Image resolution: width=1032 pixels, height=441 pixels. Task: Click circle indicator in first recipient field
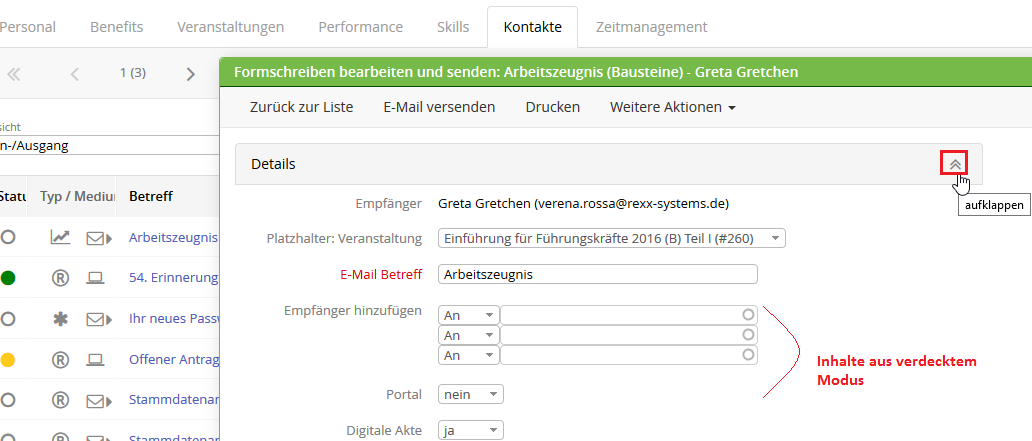(748, 315)
